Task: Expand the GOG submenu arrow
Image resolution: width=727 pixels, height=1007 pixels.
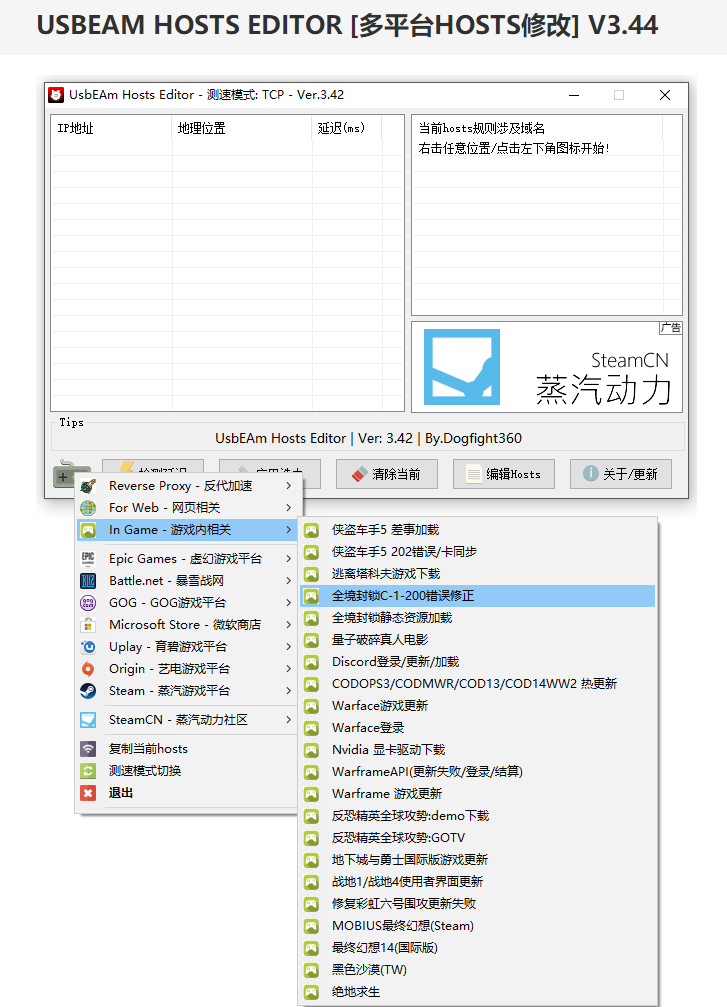Action: [x=288, y=602]
